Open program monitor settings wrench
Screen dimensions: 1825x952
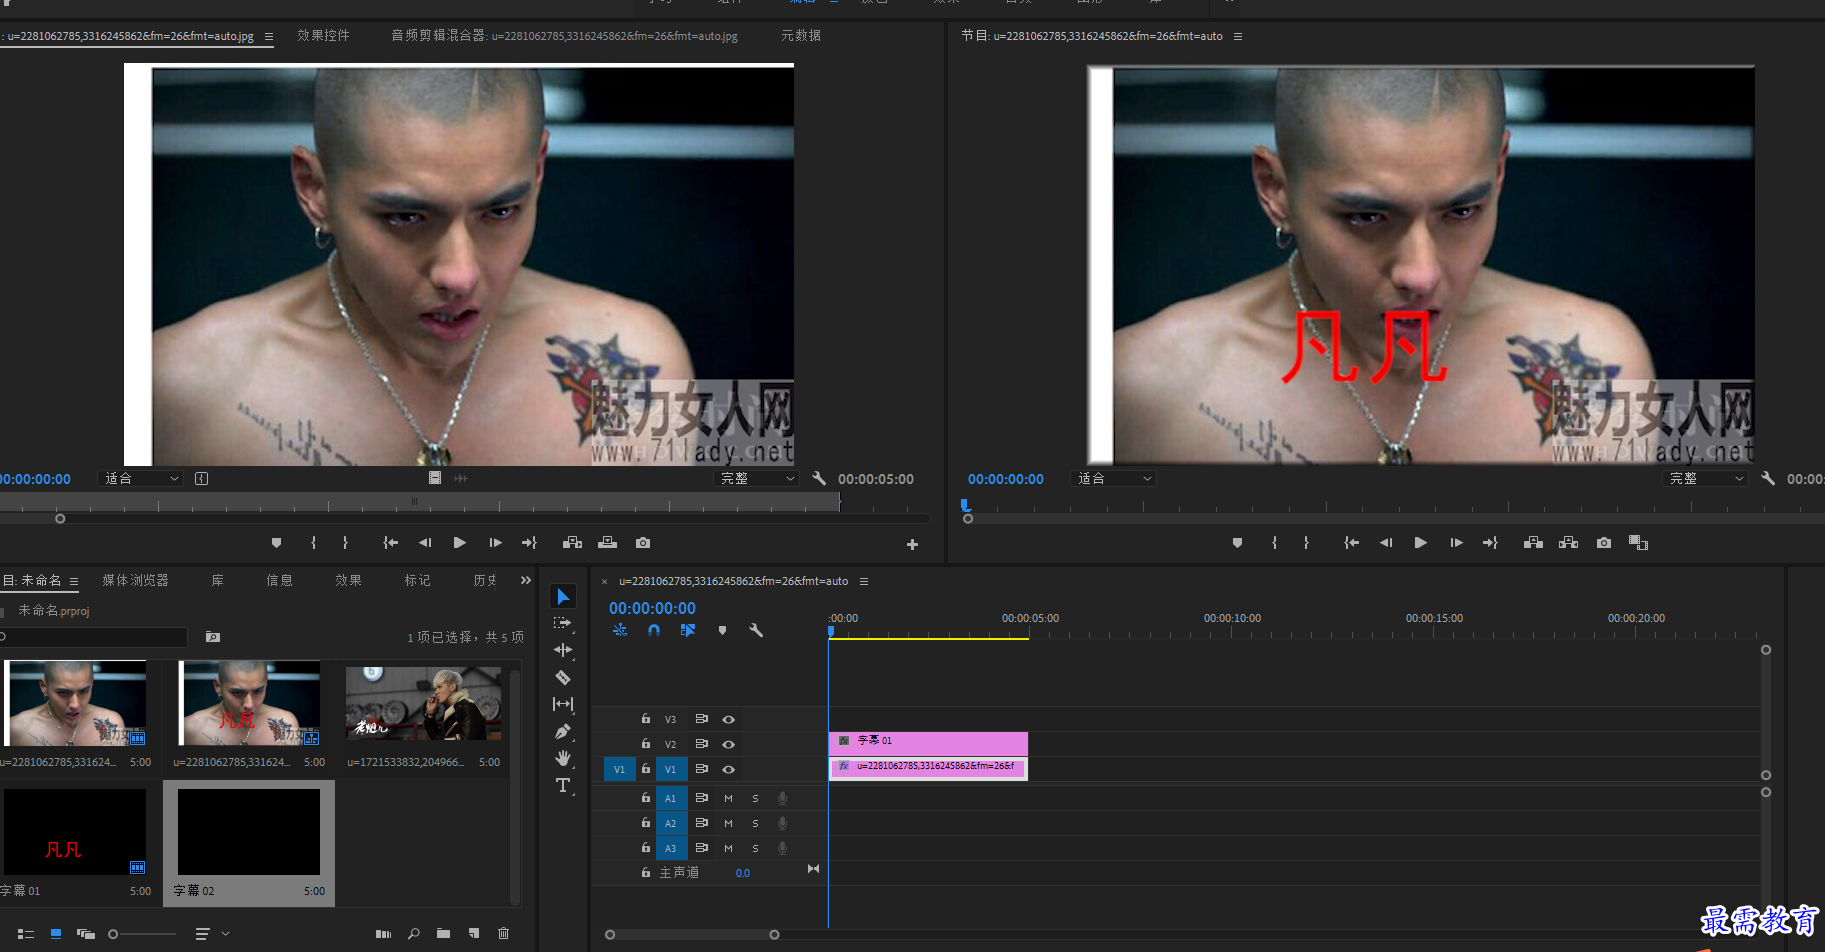pyautogui.click(x=1768, y=478)
